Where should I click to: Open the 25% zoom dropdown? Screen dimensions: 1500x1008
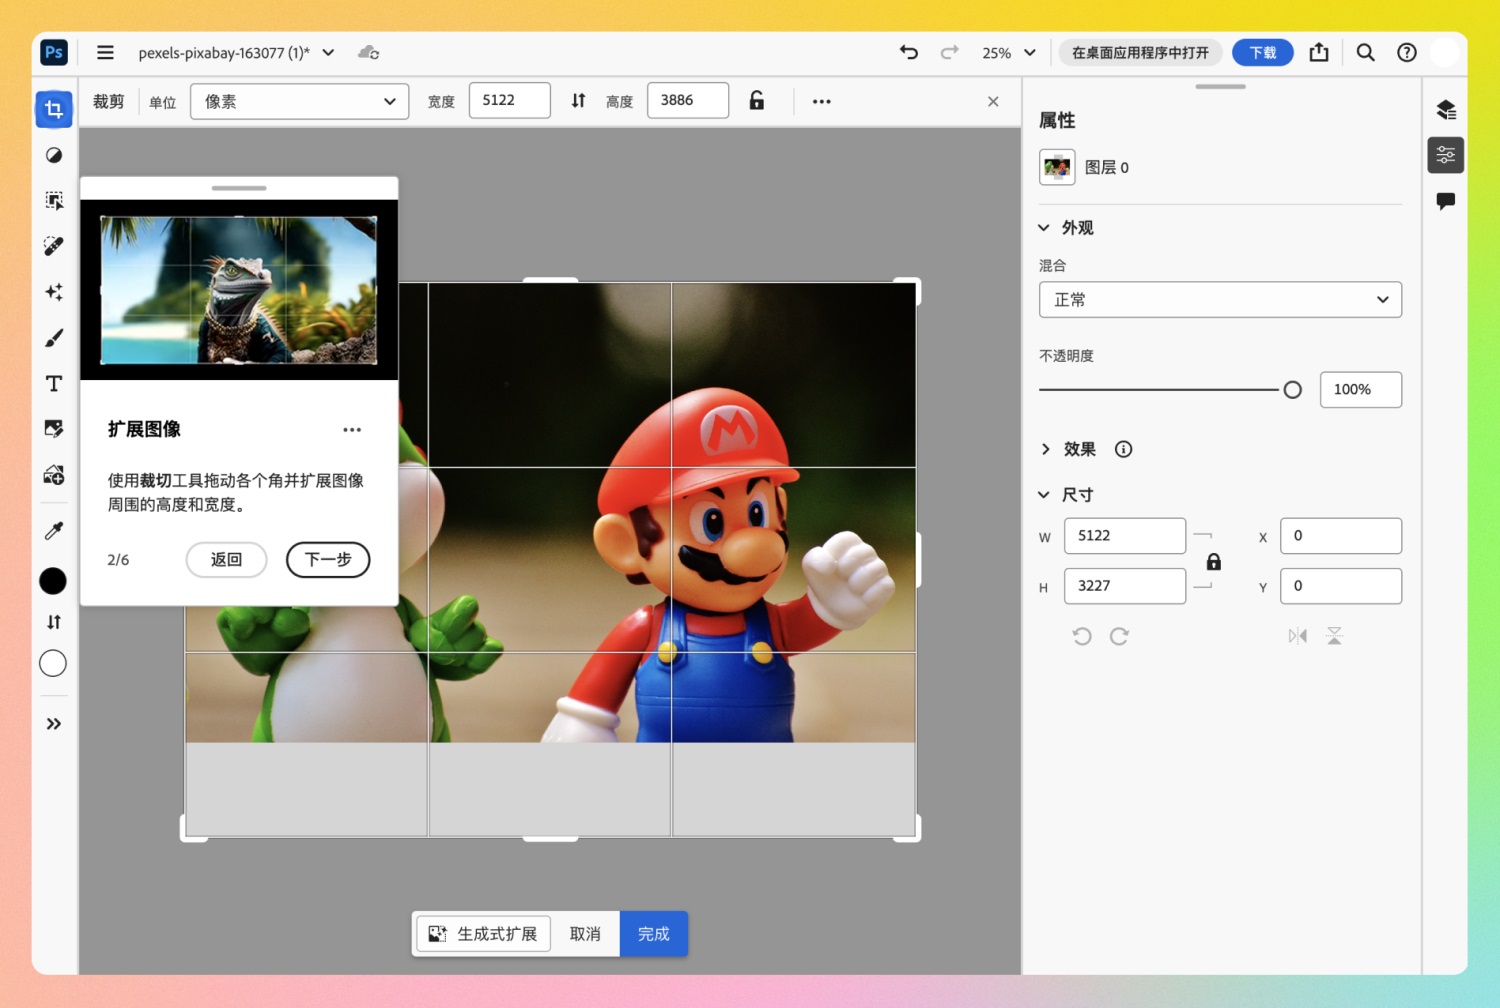tap(1009, 52)
